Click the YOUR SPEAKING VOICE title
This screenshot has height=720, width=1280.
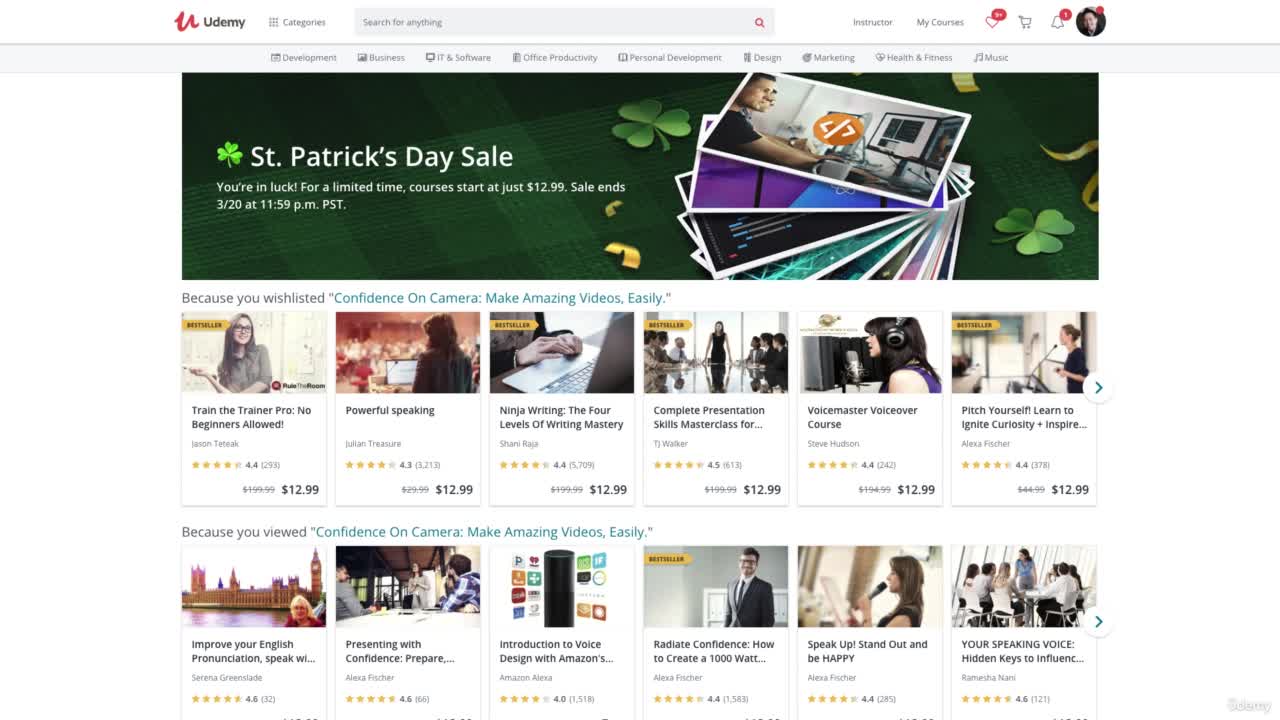(1022, 651)
